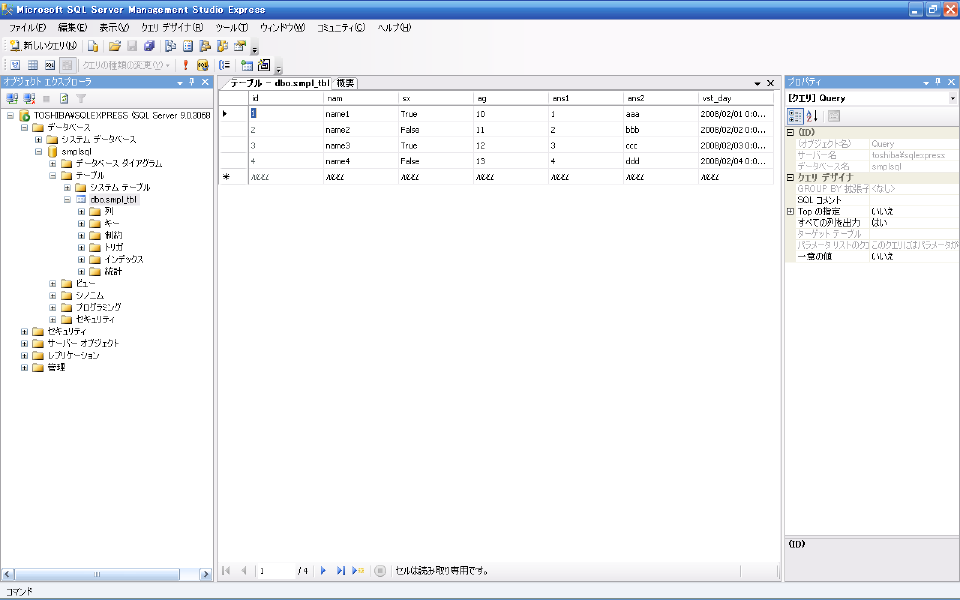Collapse the smplsql database node
960x600 pixels.
point(39,151)
